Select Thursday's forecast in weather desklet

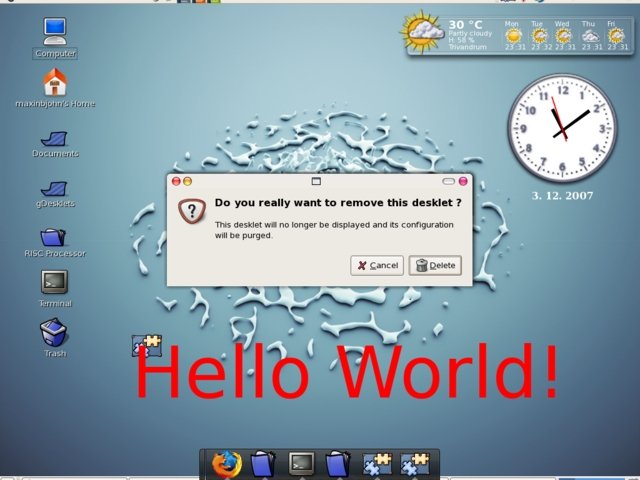tap(591, 35)
